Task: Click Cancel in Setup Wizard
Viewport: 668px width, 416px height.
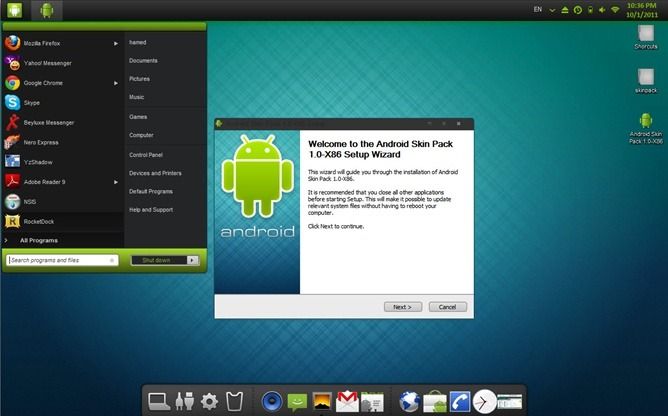Action: pyautogui.click(x=447, y=307)
